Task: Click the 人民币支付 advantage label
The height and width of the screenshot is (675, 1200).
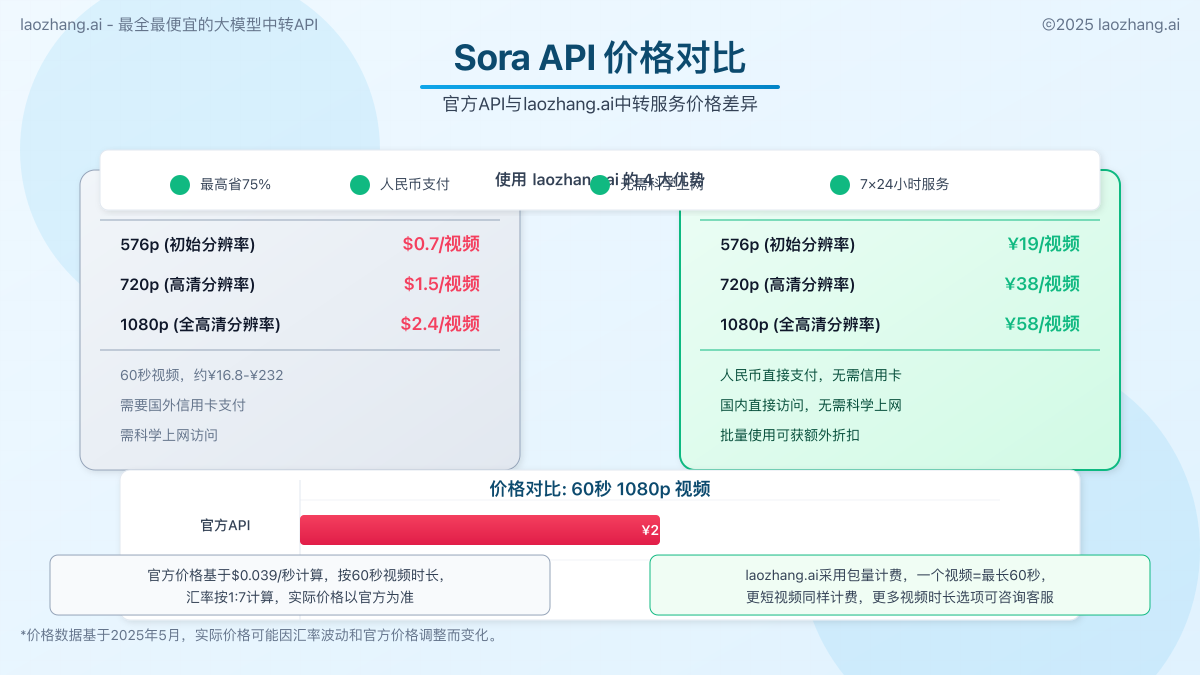Action: (415, 185)
